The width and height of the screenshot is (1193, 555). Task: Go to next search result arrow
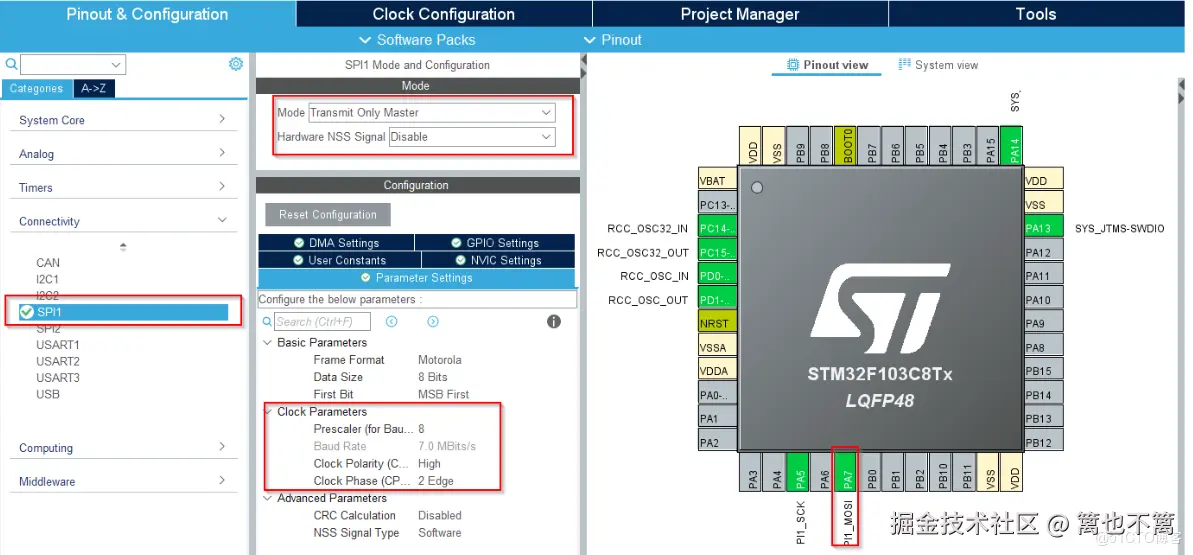(x=433, y=322)
